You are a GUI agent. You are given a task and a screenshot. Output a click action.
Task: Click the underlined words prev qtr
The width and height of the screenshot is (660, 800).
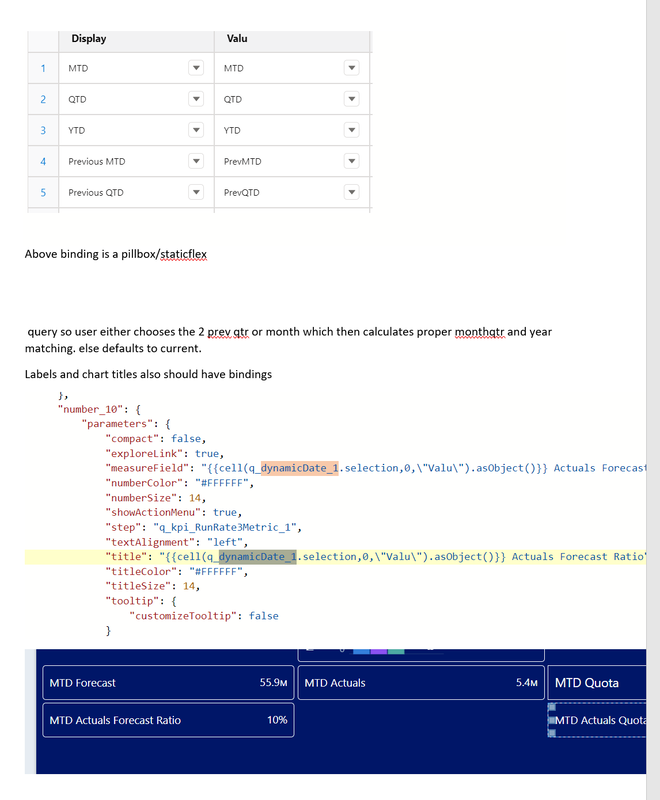pos(228,332)
